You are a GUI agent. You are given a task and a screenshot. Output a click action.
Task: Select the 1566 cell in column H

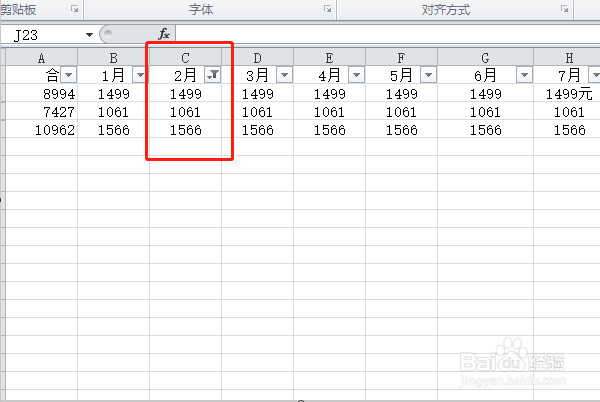click(x=567, y=129)
